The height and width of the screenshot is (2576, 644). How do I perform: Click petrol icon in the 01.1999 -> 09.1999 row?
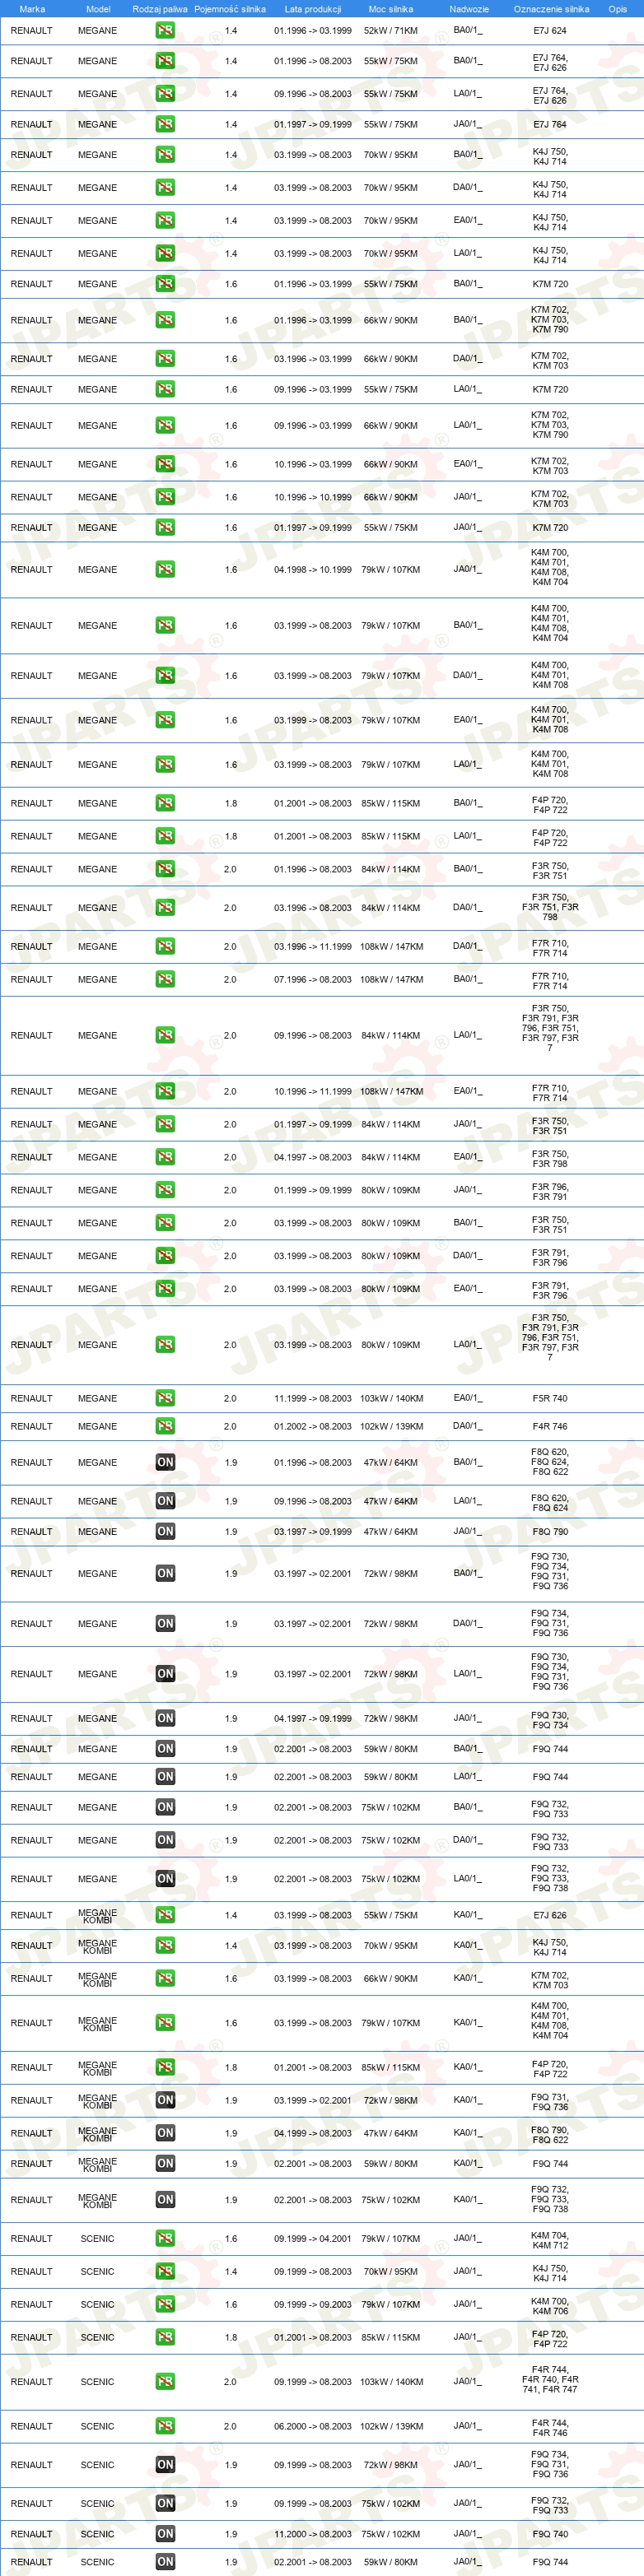[x=165, y=1190]
